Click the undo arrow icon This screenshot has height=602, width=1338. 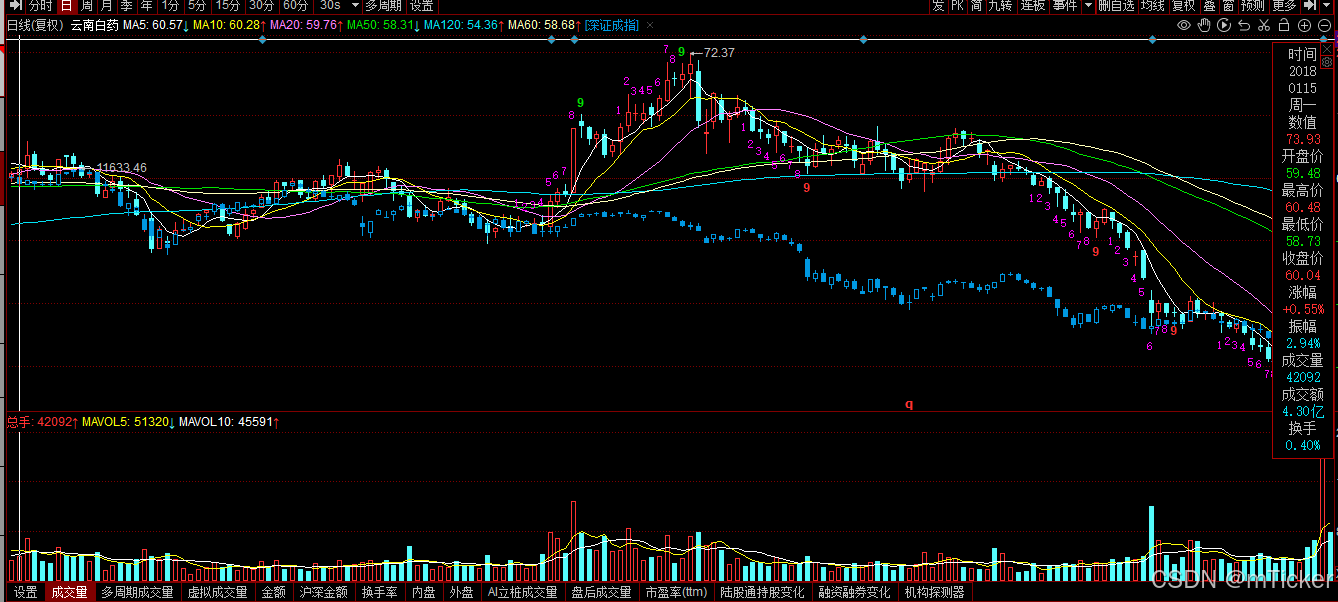(1244, 25)
